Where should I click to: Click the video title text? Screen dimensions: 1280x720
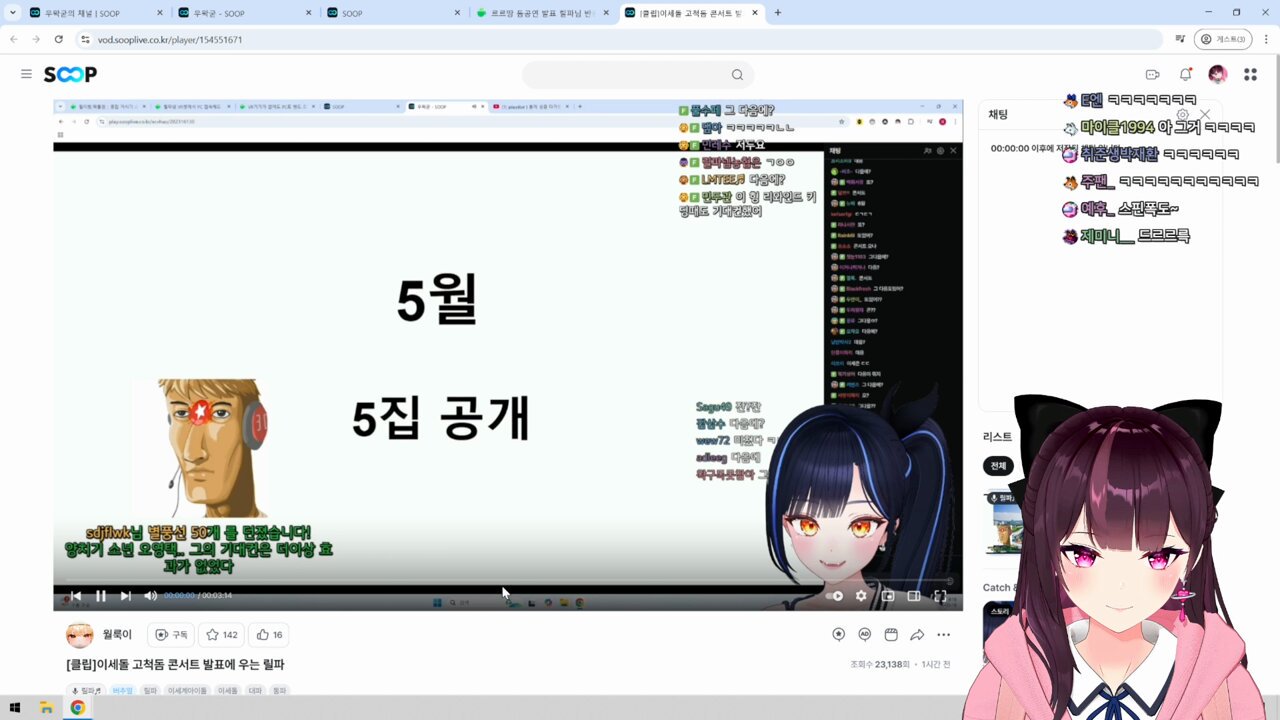coord(176,664)
